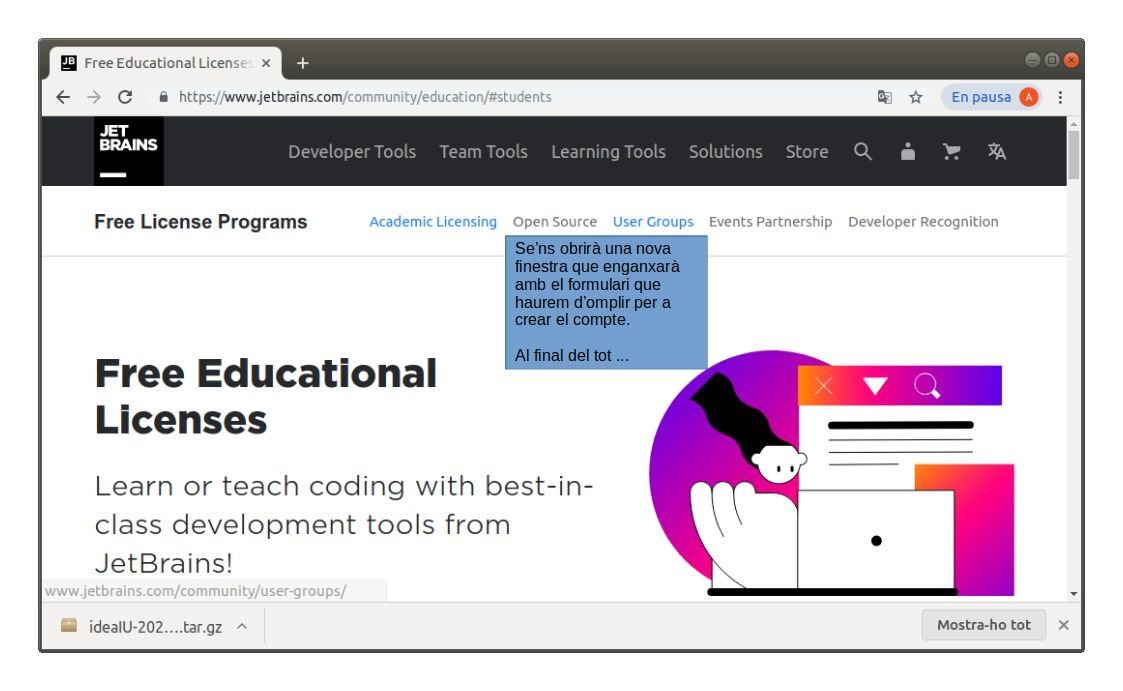
Task: Open the Developer Tools menu
Action: coord(352,152)
